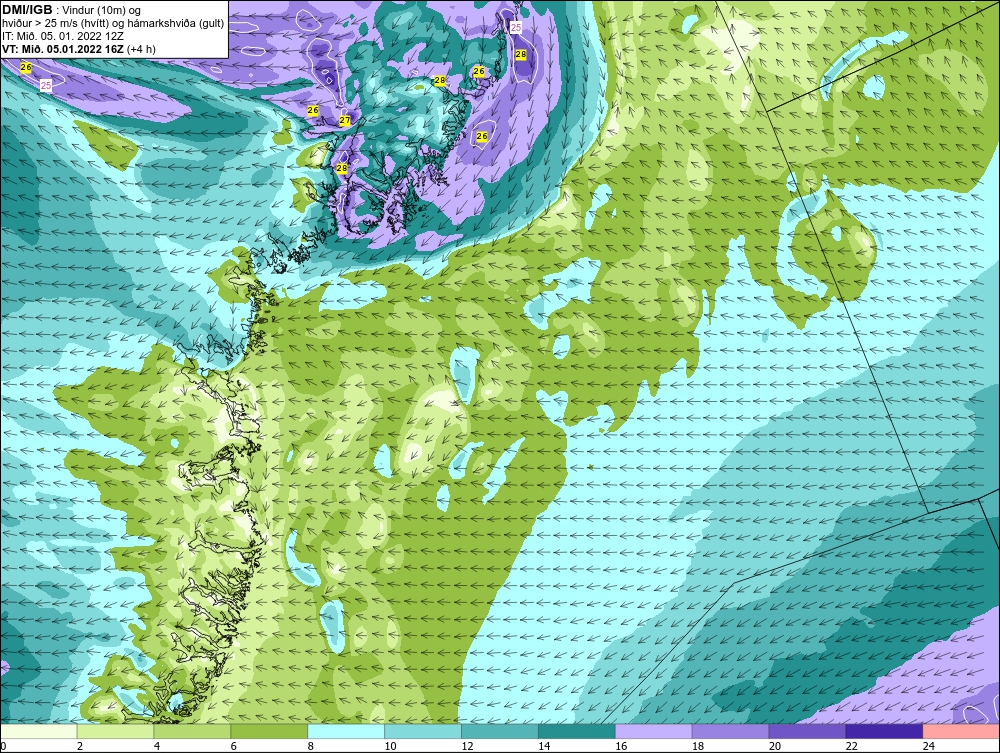This screenshot has width=1000, height=753.
Task: Click the 2–4 pale green legend swatch
Action: point(115,731)
